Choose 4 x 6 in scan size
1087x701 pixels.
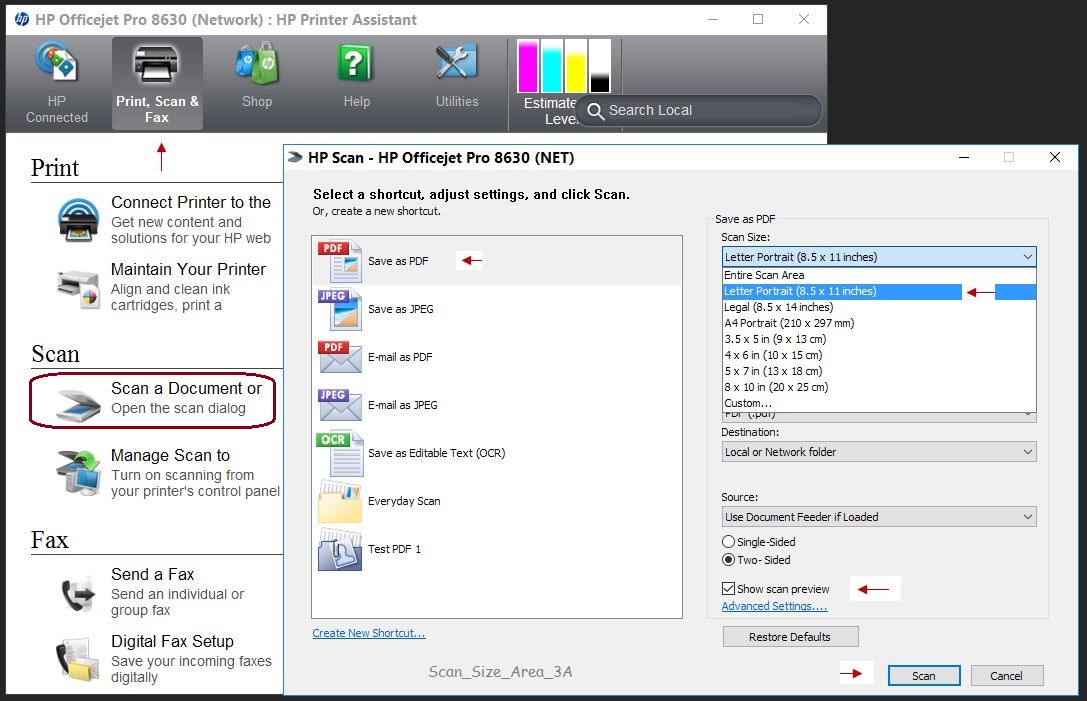tap(879, 355)
